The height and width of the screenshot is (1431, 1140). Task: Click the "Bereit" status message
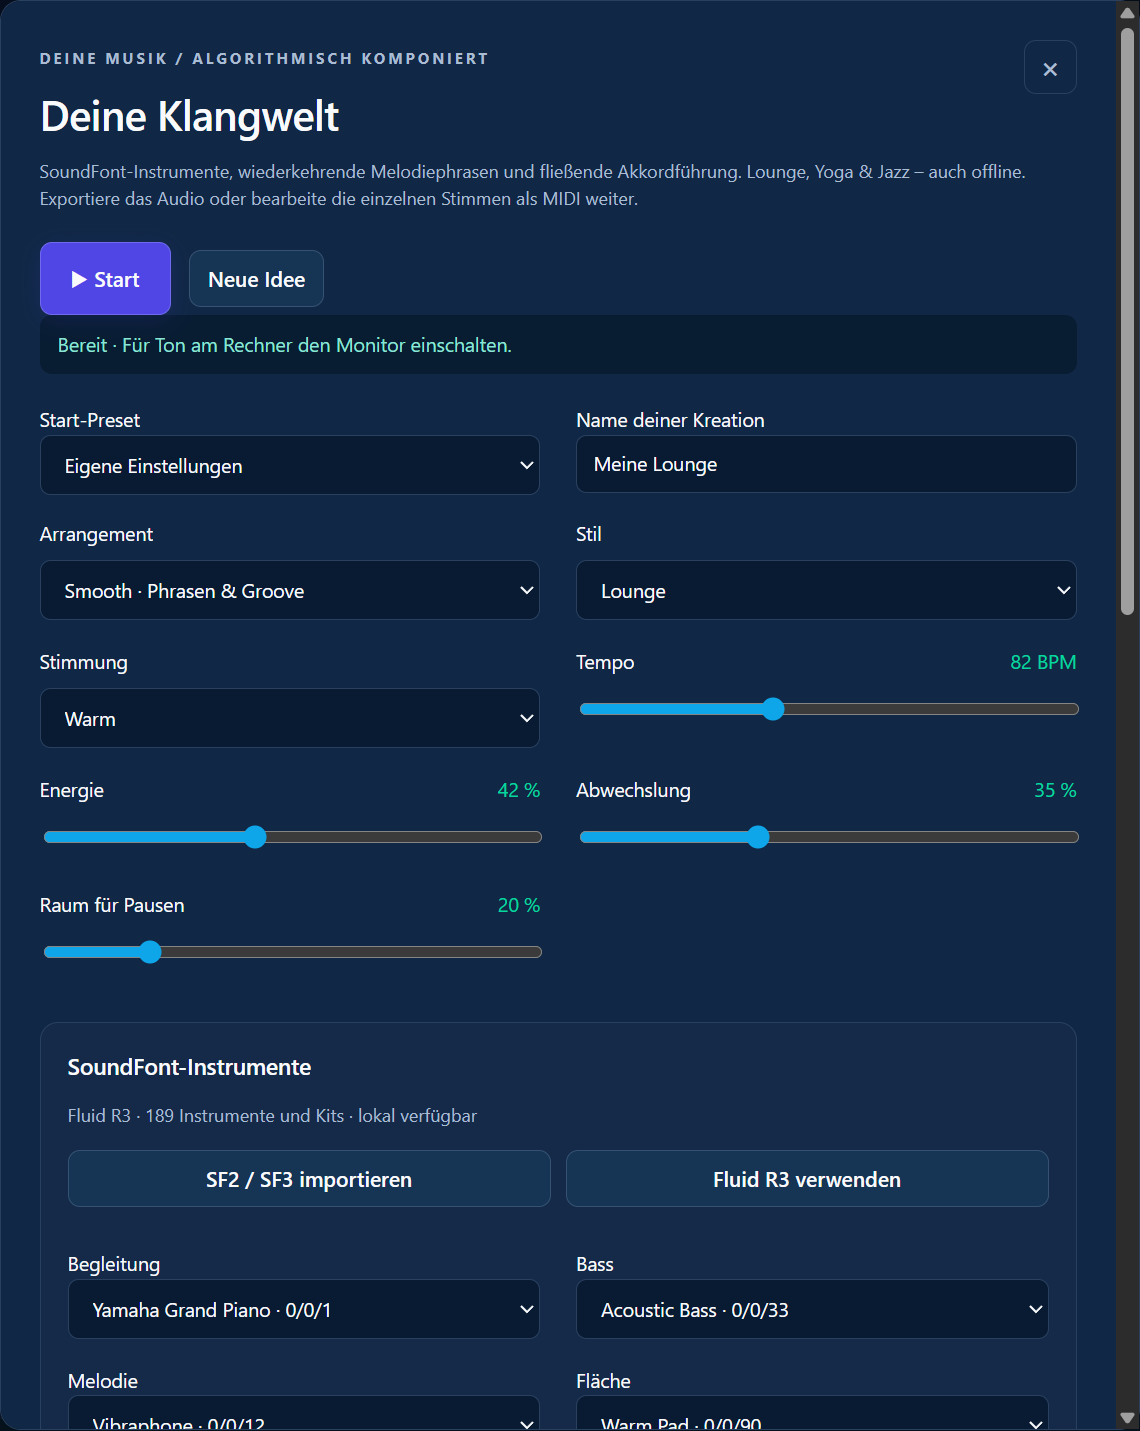coord(285,345)
